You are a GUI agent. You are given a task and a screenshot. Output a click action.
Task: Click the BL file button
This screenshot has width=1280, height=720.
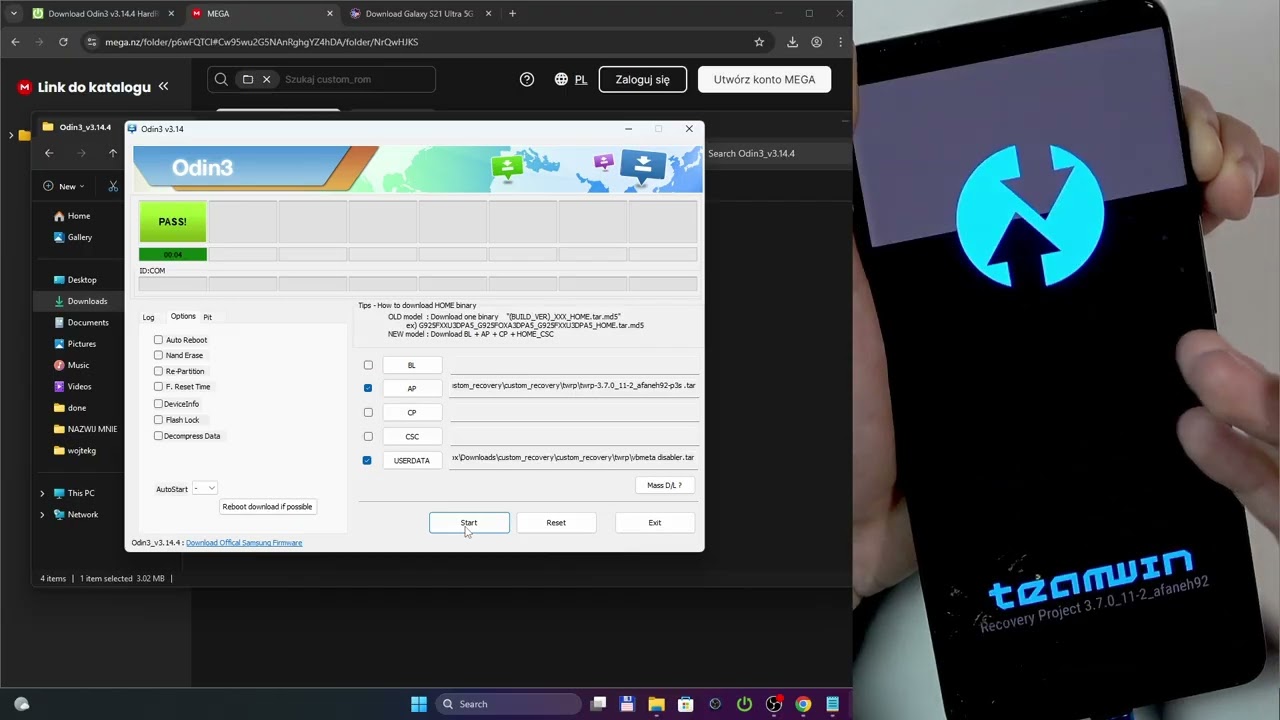point(411,365)
